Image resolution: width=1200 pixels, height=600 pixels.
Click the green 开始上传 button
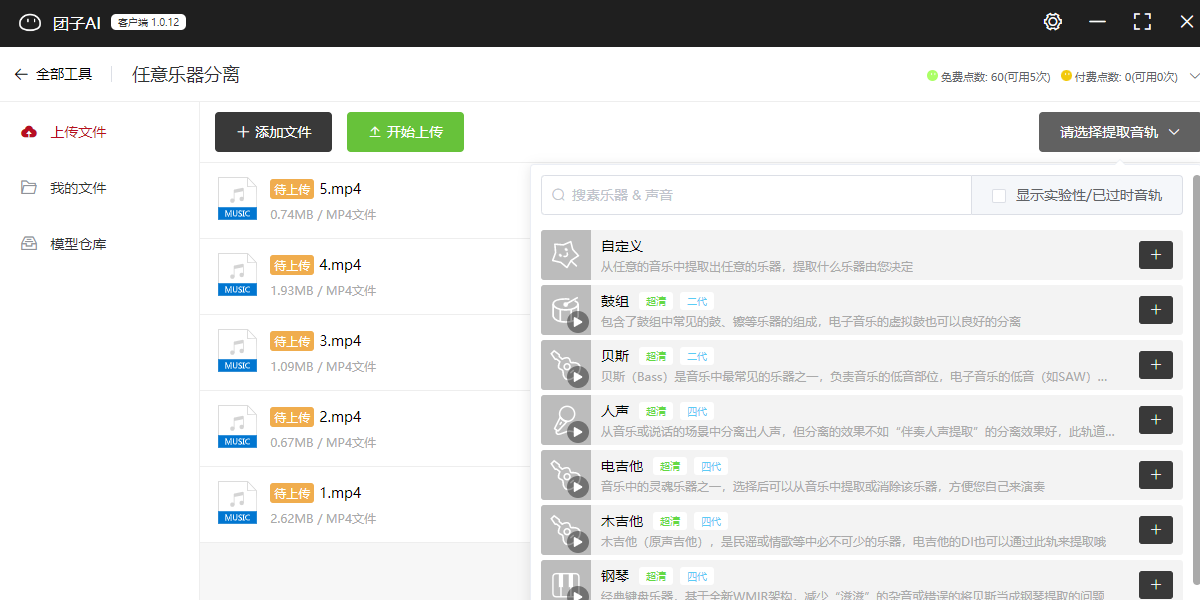point(405,132)
